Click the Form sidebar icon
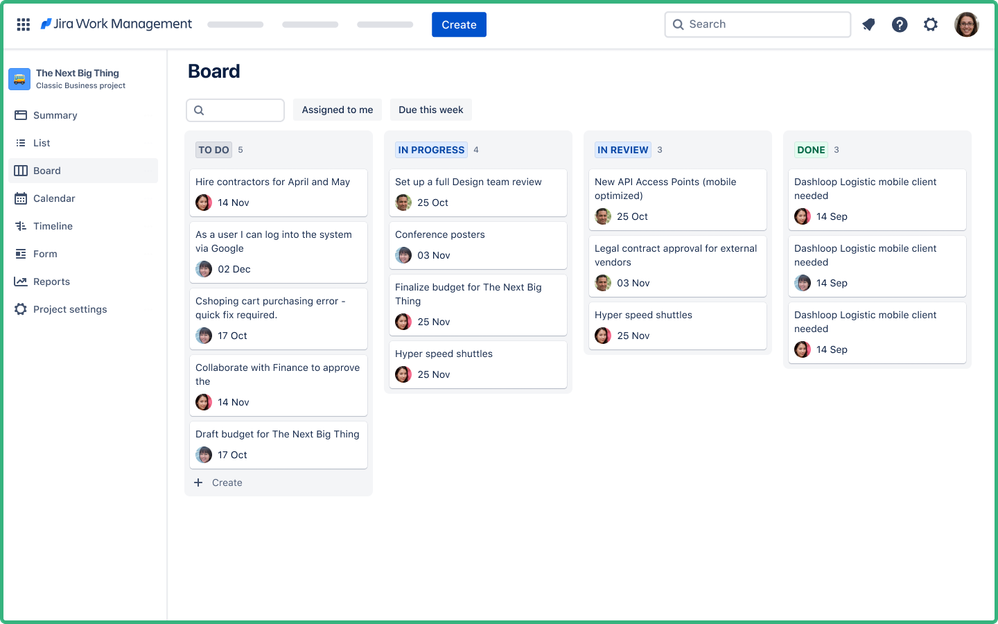The image size is (998, 624). [x=20, y=254]
